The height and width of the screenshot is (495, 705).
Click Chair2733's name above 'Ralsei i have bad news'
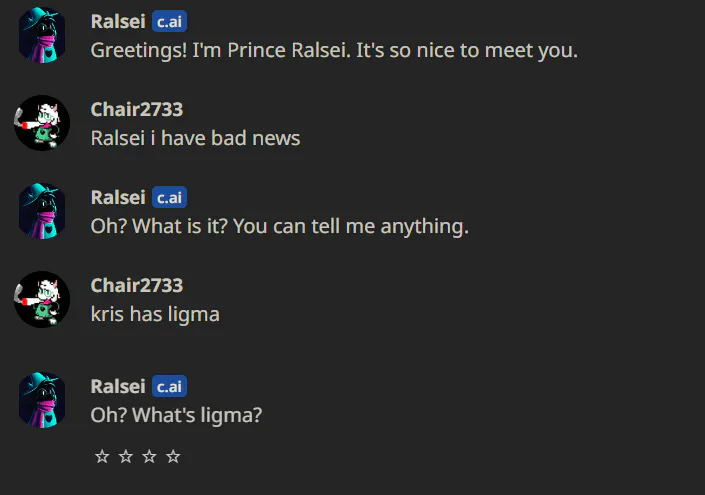(137, 110)
